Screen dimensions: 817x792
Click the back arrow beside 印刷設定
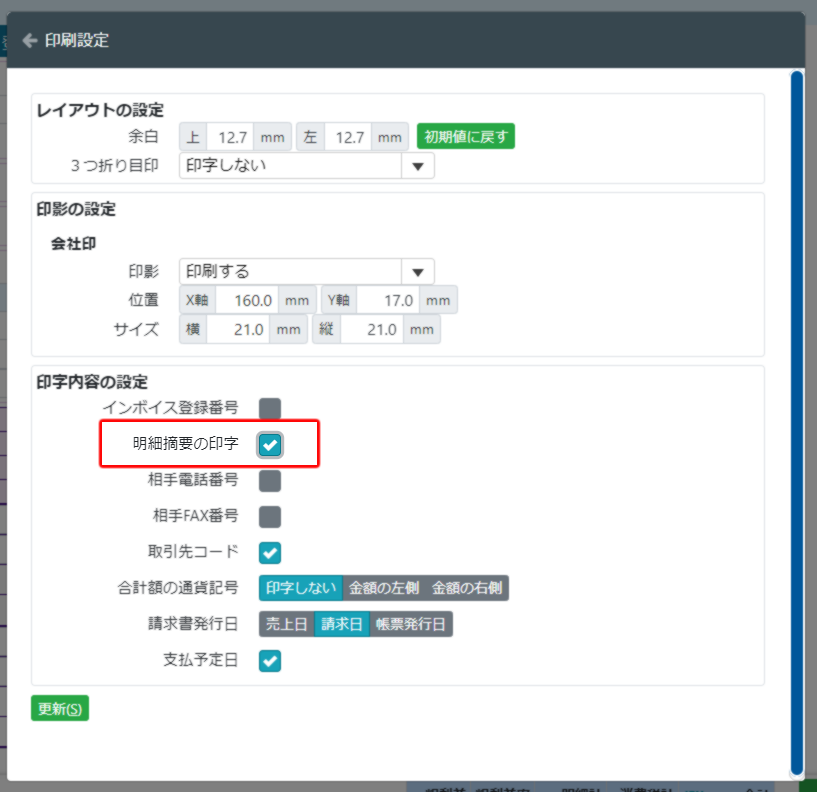28,41
